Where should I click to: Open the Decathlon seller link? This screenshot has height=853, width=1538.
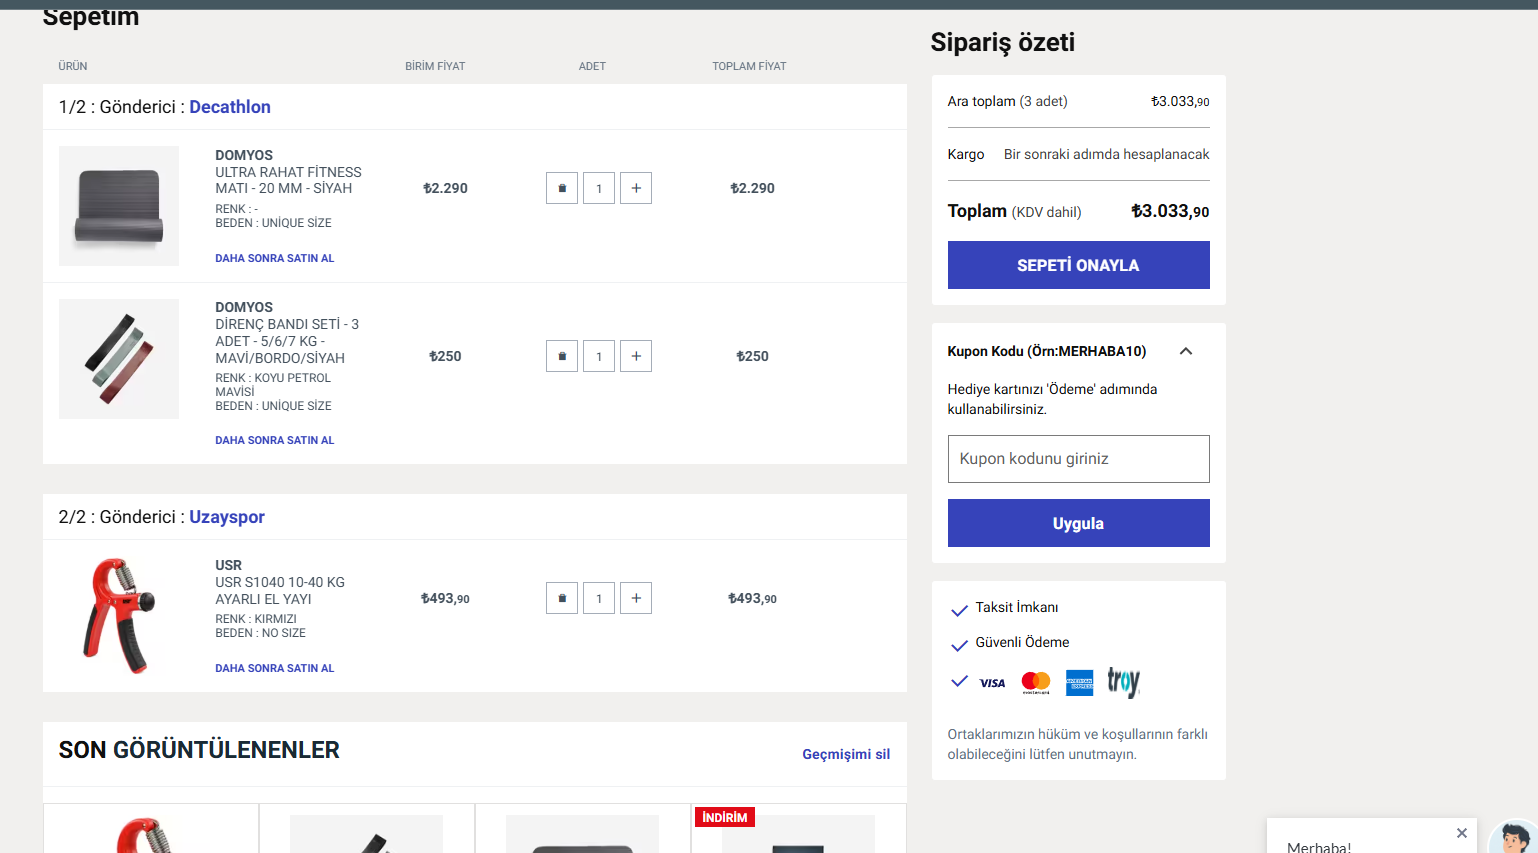(x=230, y=107)
